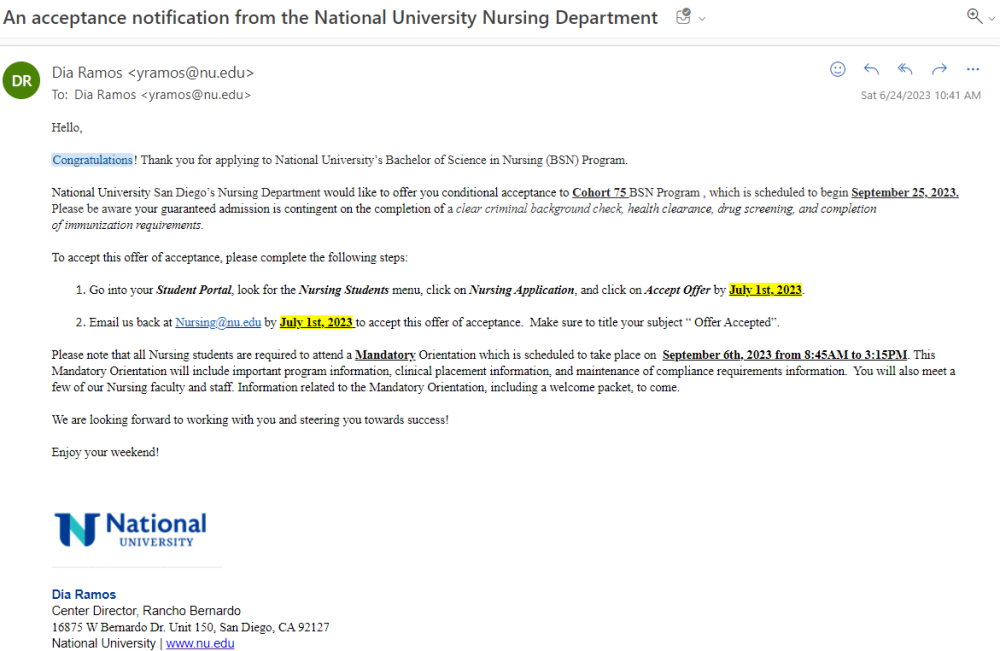Click the To recipient Dia Ramos

coord(163,95)
